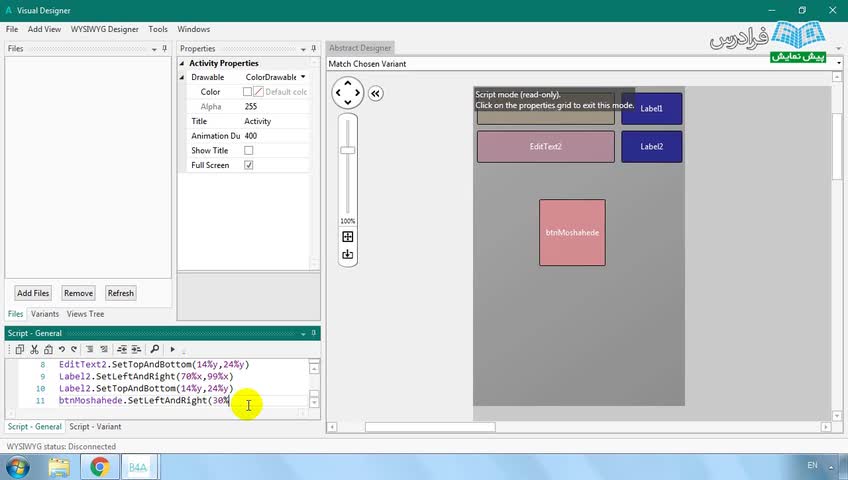Pin the Script - General panel
Viewport: 848px width, 480px height.
point(314,333)
